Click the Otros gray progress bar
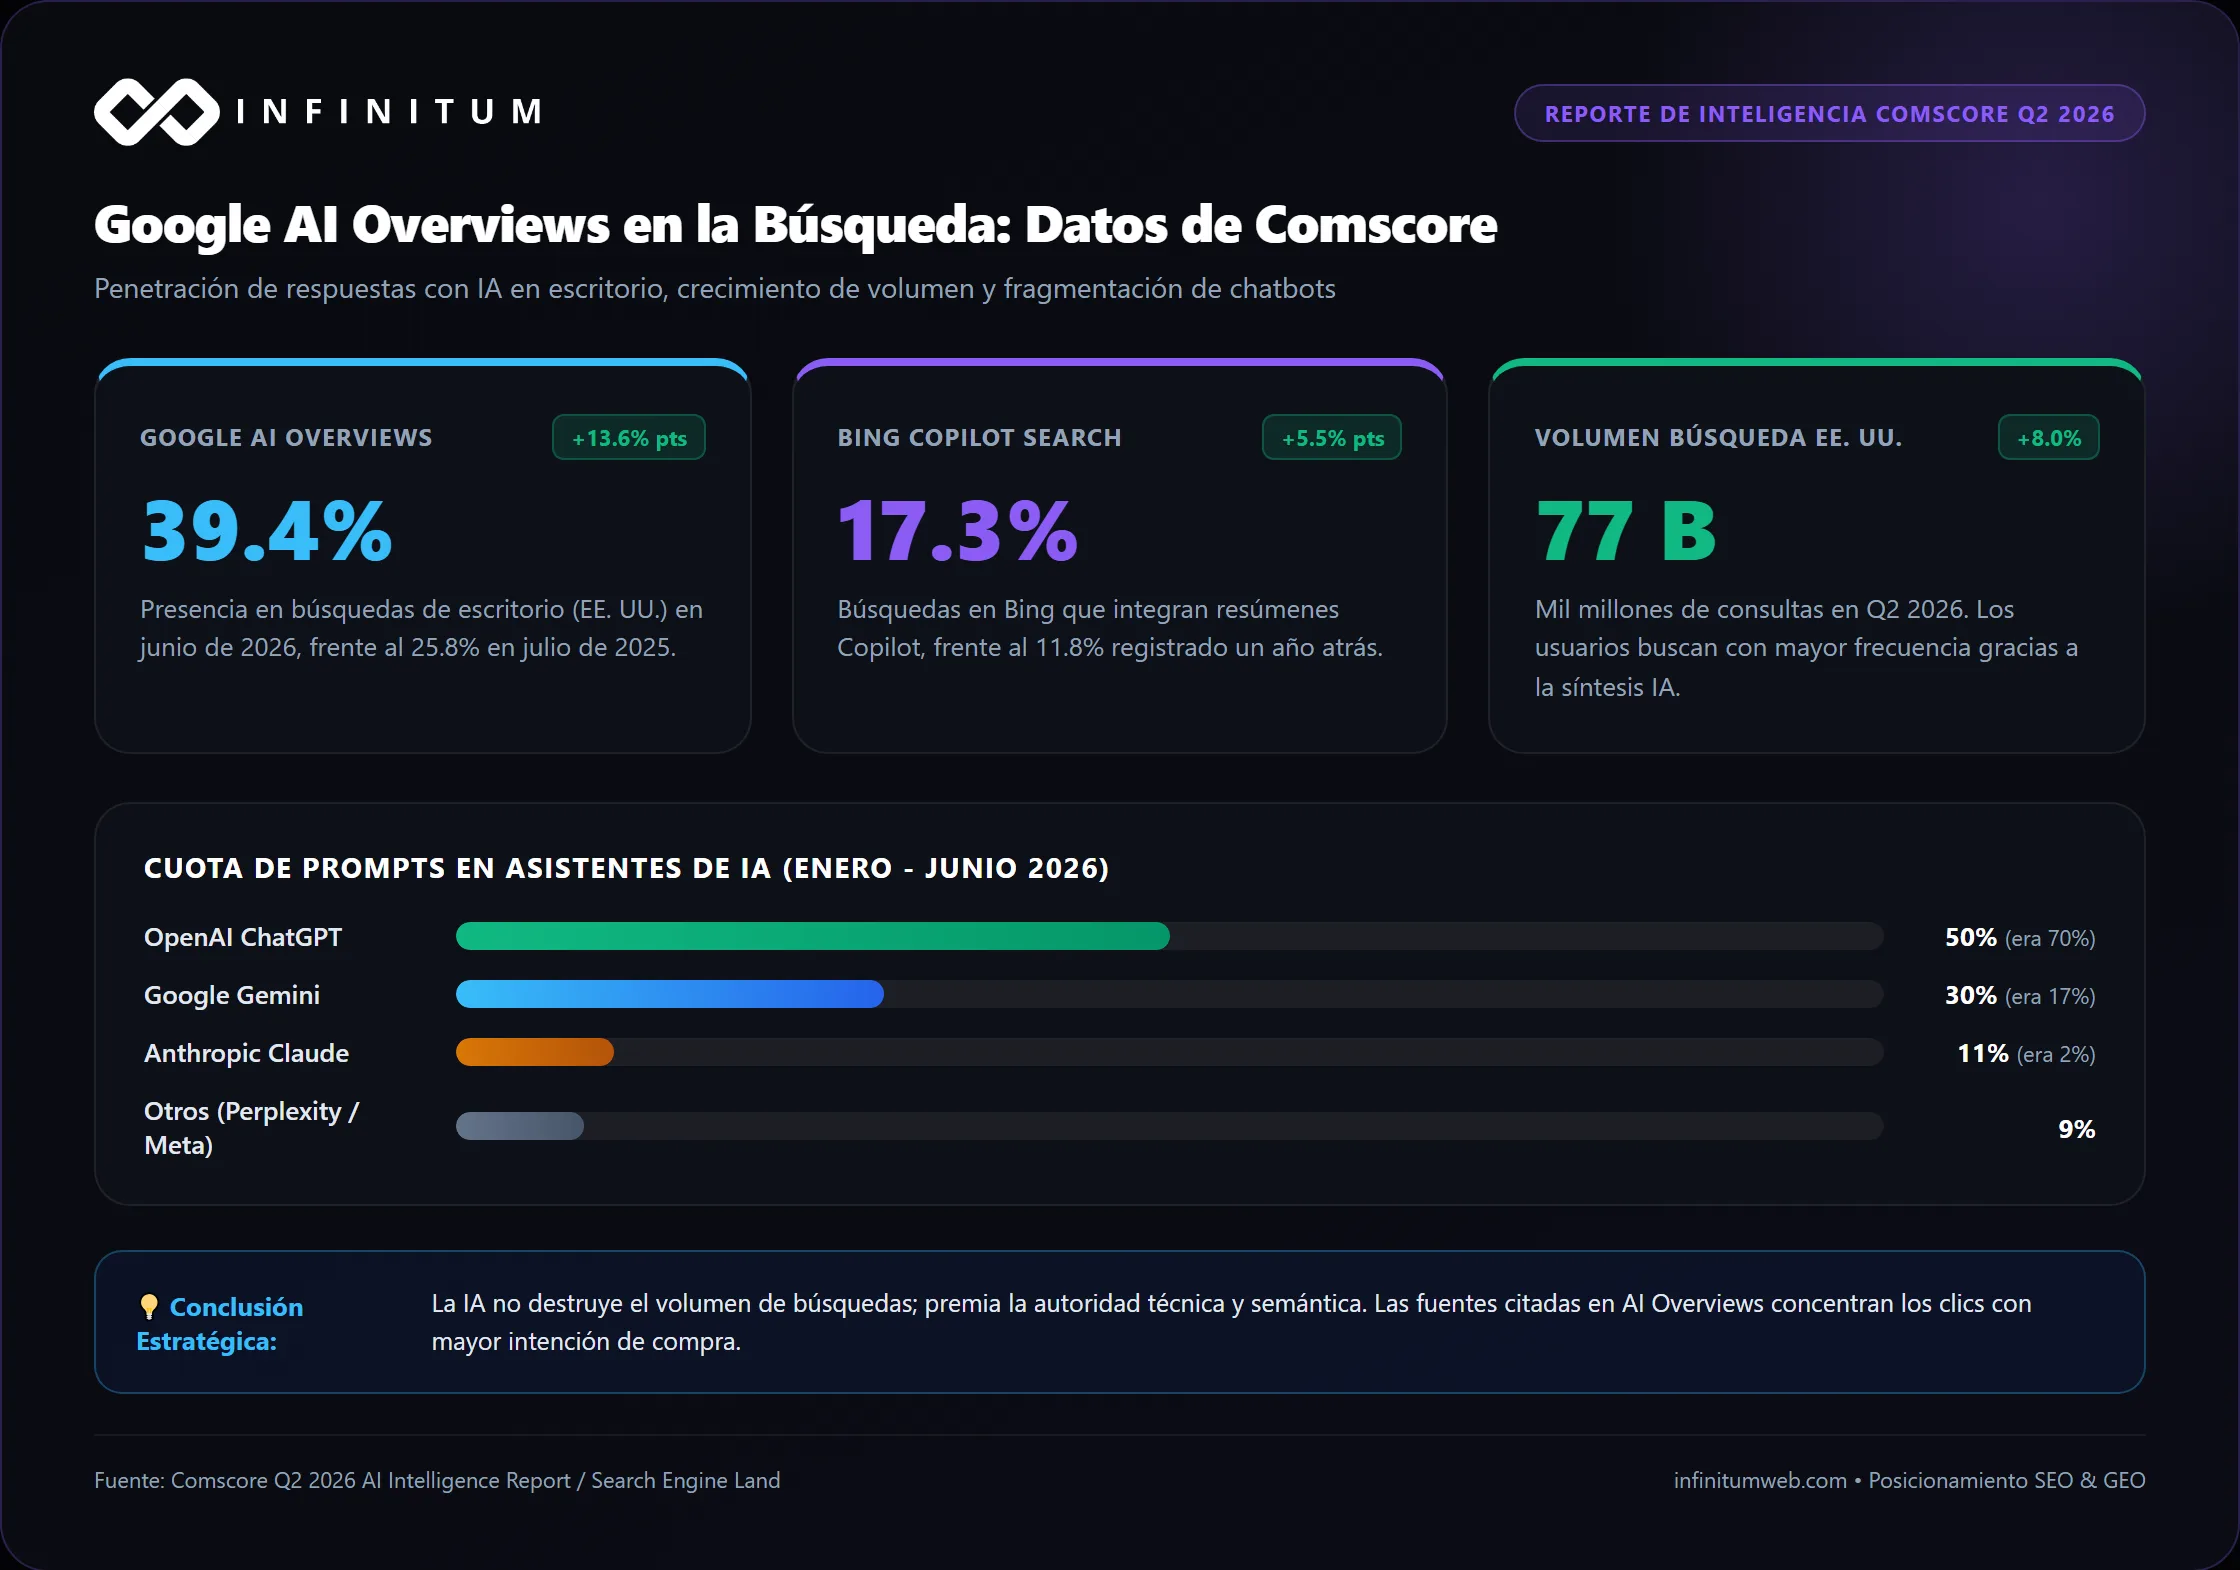This screenshot has width=2240, height=1570. (x=519, y=1126)
